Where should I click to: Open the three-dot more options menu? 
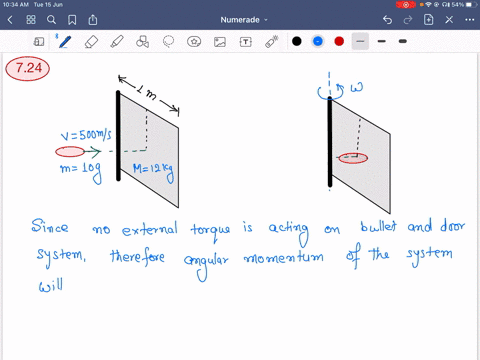coord(470,20)
